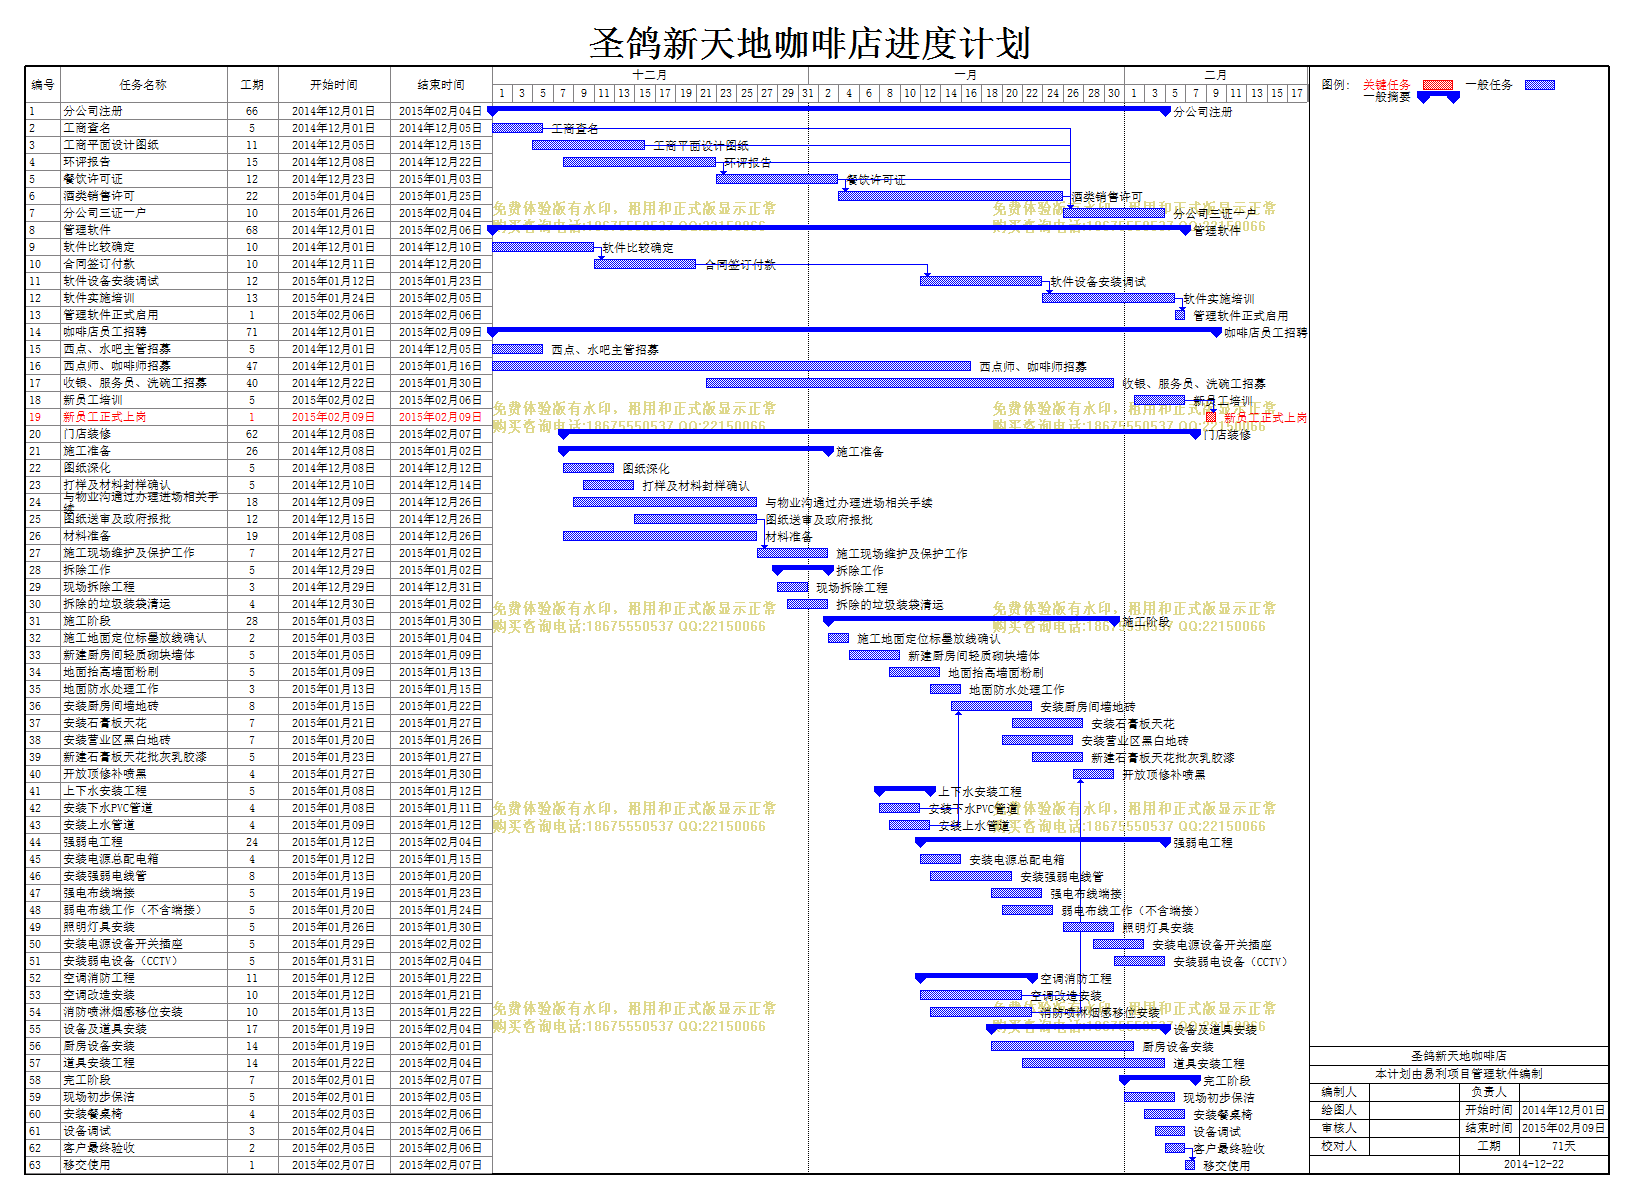The image size is (1633, 1198).
Task: Click the 71天 duration value in title block
Action: [x=1564, y=1146]
